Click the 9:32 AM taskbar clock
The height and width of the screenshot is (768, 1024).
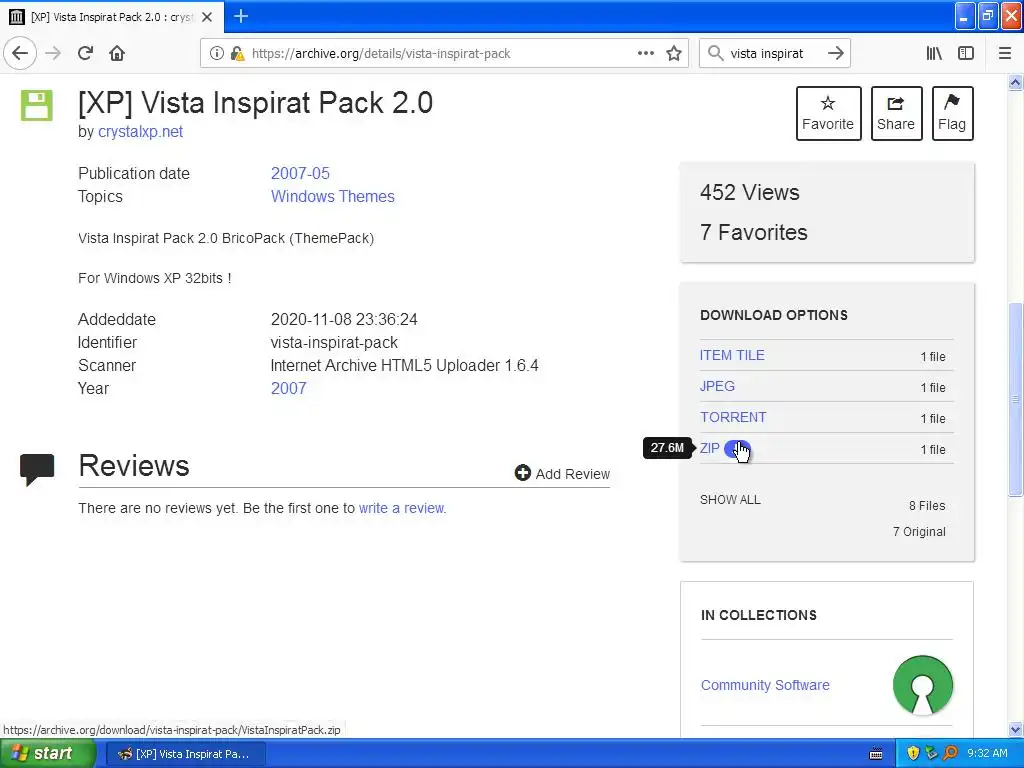pyautogui.click(x=987, y=754)
